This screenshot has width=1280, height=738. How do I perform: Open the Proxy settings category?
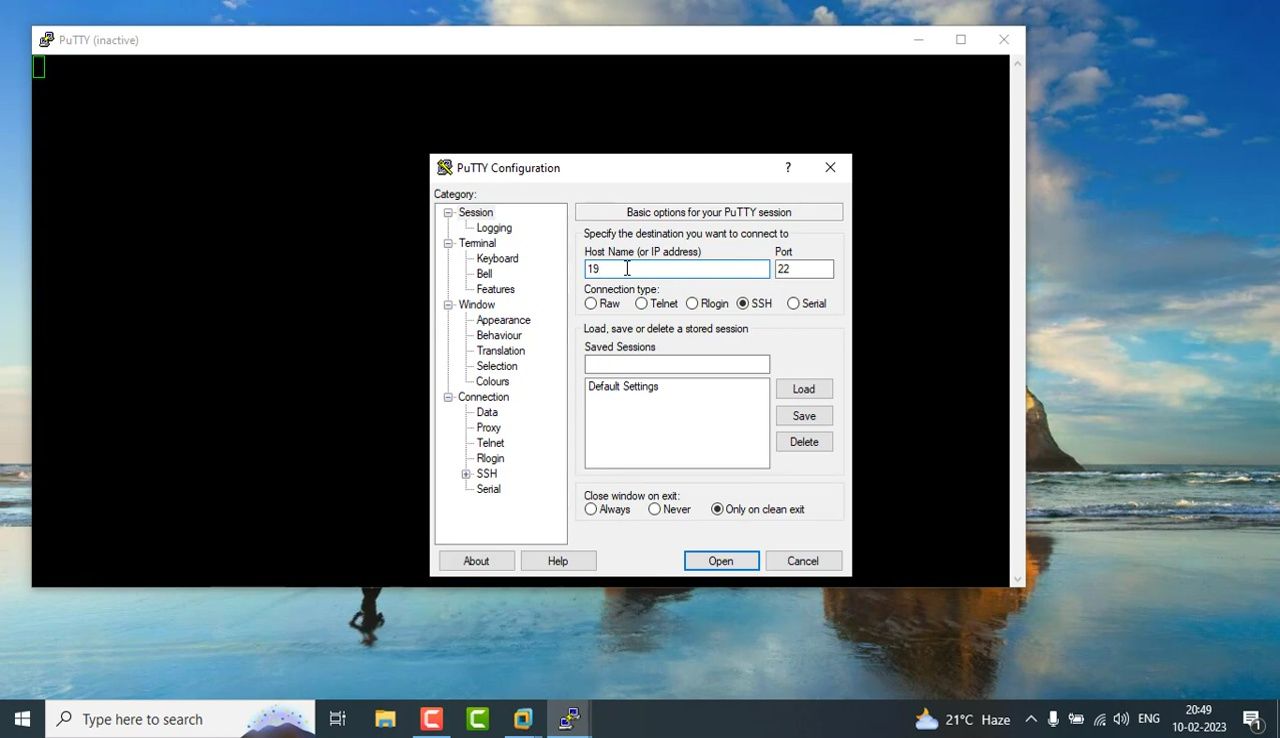(489, 427)
